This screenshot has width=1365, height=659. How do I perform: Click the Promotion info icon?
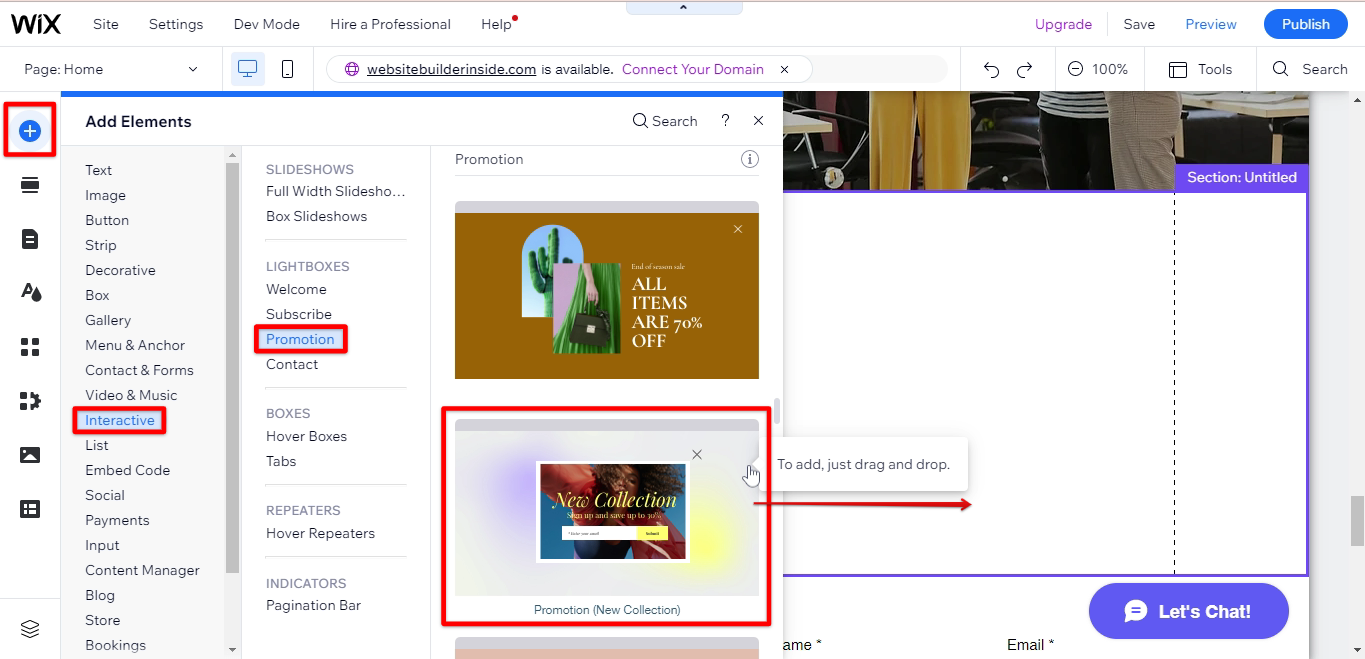pyautogui.click(x=749, y=159)
